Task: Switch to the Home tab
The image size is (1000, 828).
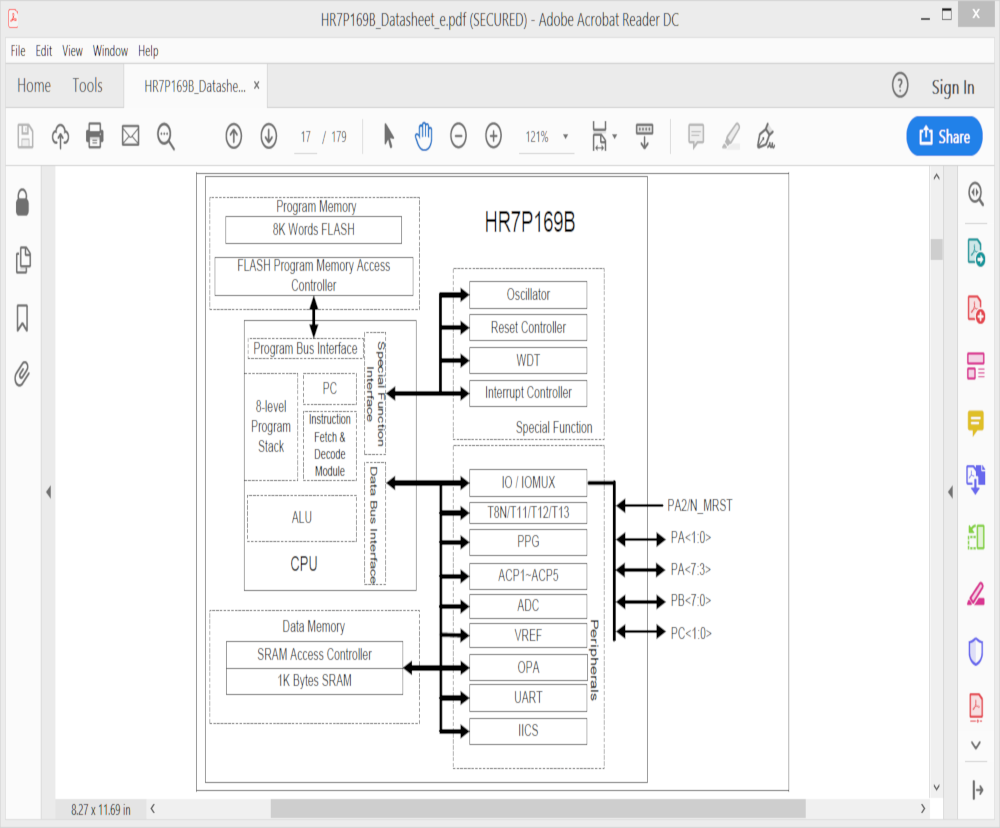Action: pos(34,85)
